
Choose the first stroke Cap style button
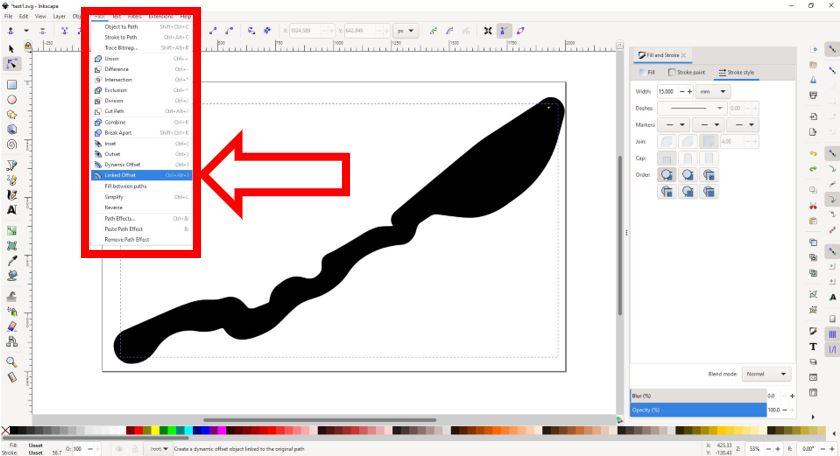pos(666,159)
